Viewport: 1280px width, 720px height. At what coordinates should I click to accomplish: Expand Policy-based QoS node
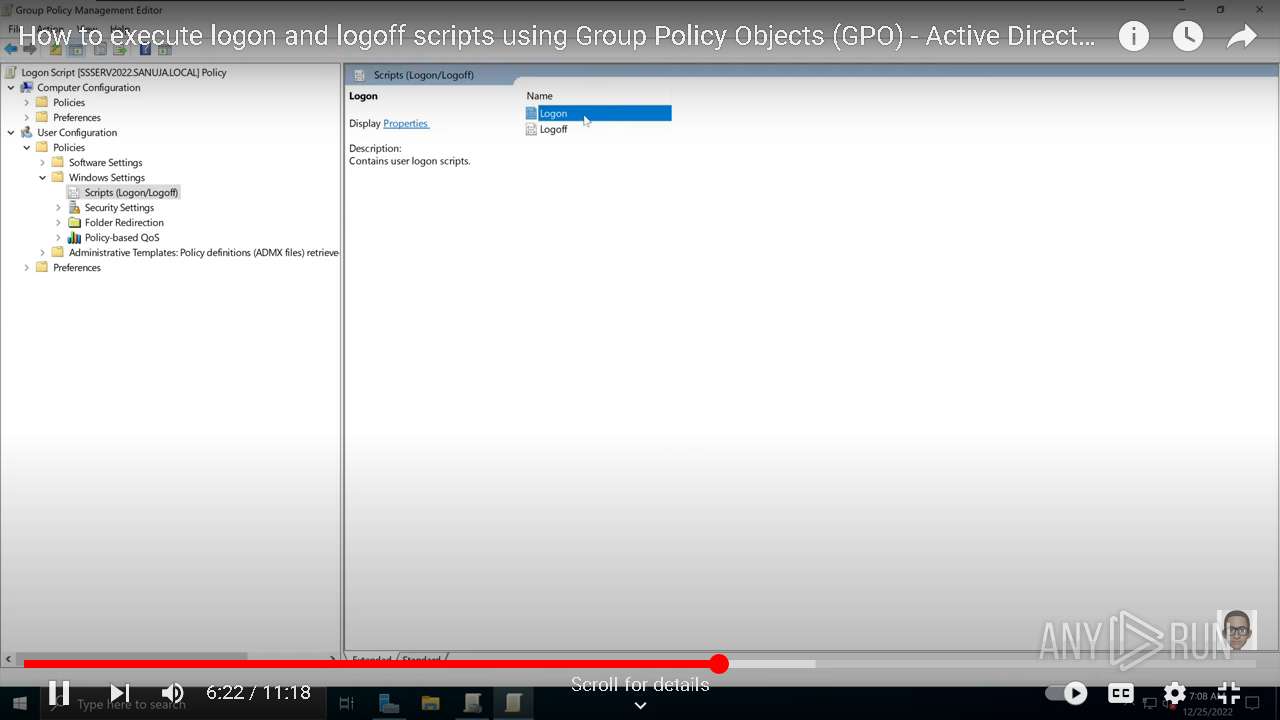pyautogui.click(x=59, y=238)
